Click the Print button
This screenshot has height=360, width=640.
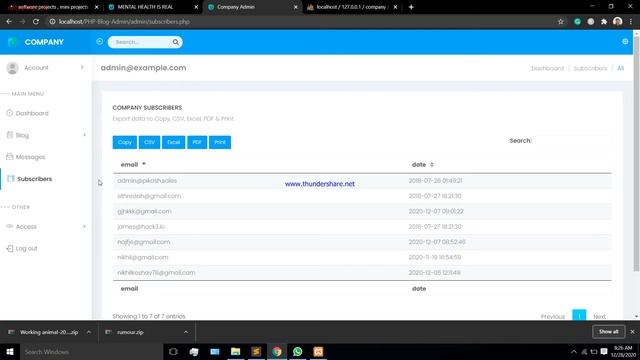click(220, 142)
